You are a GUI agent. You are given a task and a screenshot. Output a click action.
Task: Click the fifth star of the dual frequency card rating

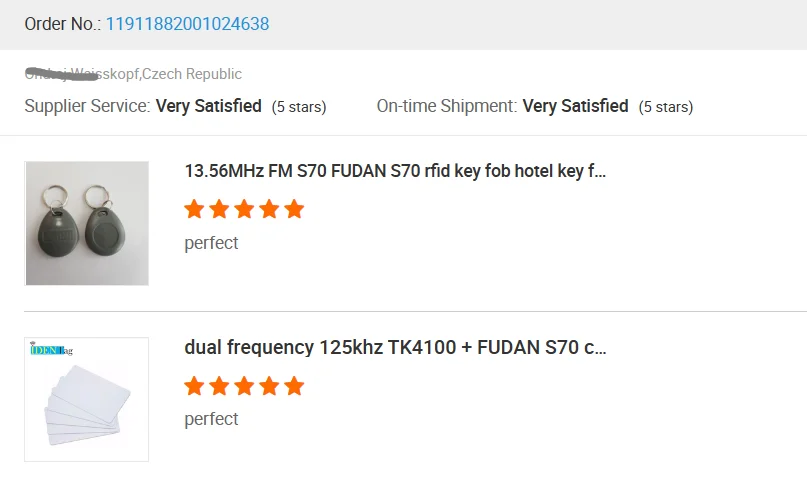click(293, 386)
